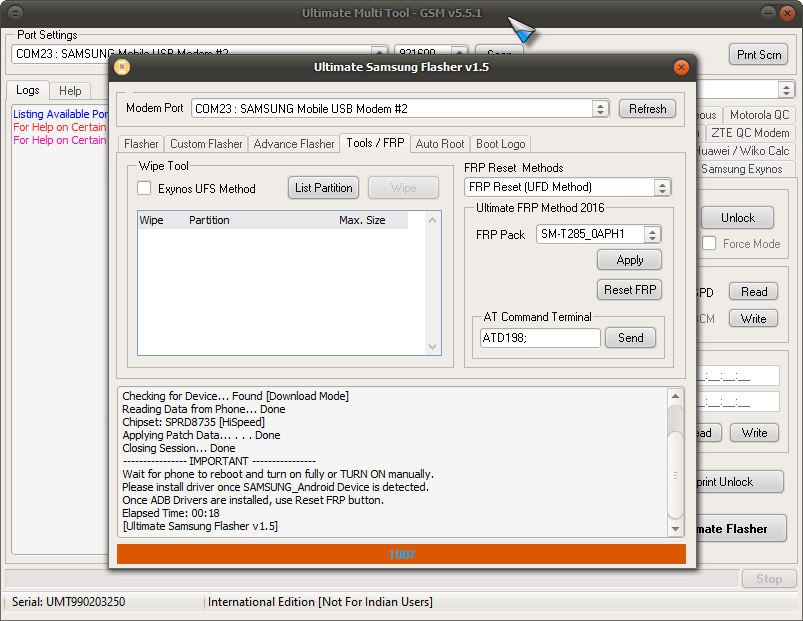803x621 pixels.
Task: Click Reset FRP under Ultimate FRP Method 2016
Action: 629,291
